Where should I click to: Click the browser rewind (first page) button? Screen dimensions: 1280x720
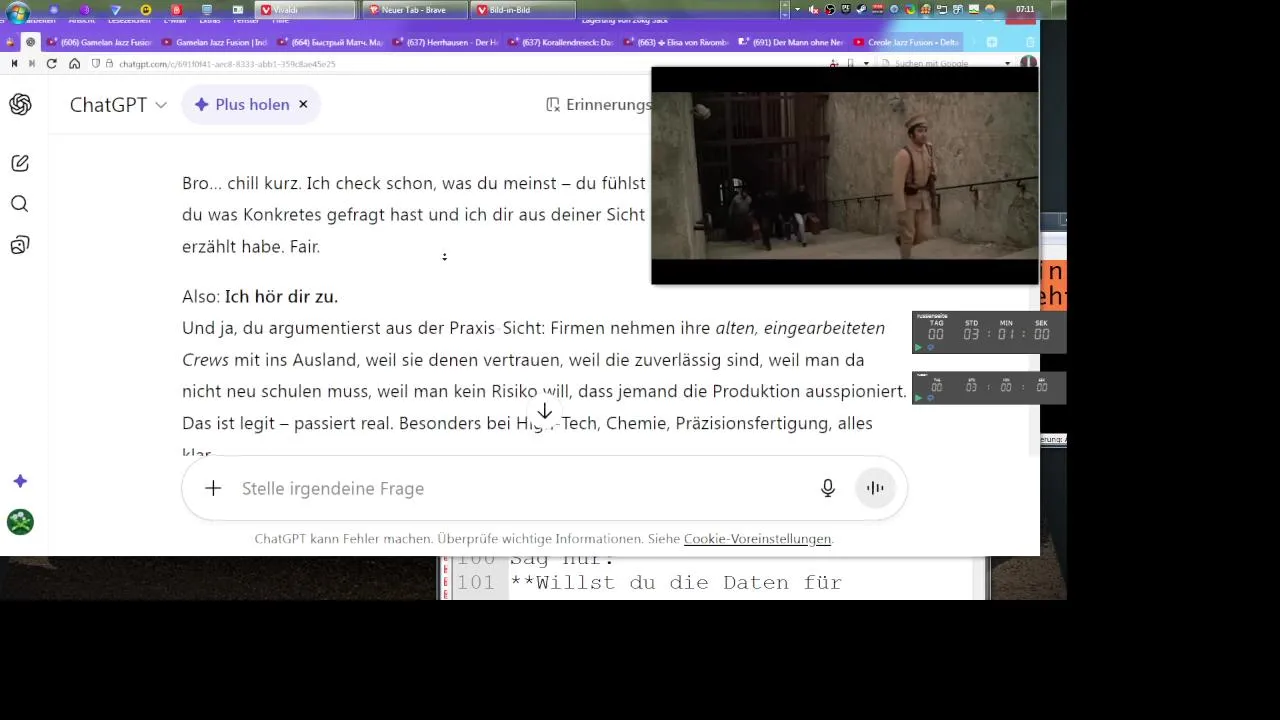[15, 63]
